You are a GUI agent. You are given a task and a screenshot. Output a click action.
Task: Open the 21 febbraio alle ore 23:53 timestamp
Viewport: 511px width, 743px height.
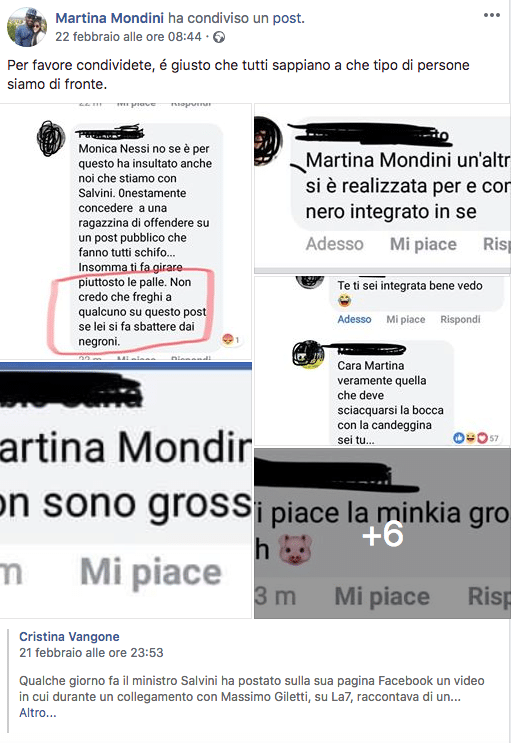click(x=91, y=652)
